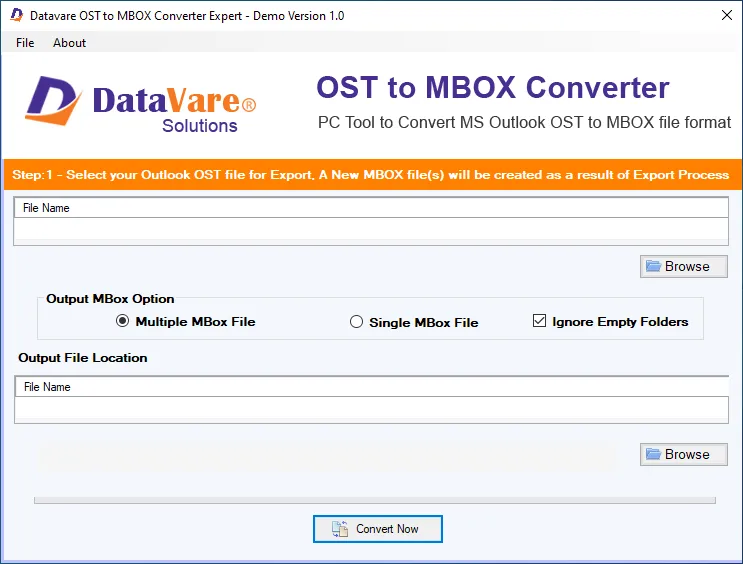This screenshot has width=743, height=564.
Task: Click the output File Name column header
Action: [372, 387]
